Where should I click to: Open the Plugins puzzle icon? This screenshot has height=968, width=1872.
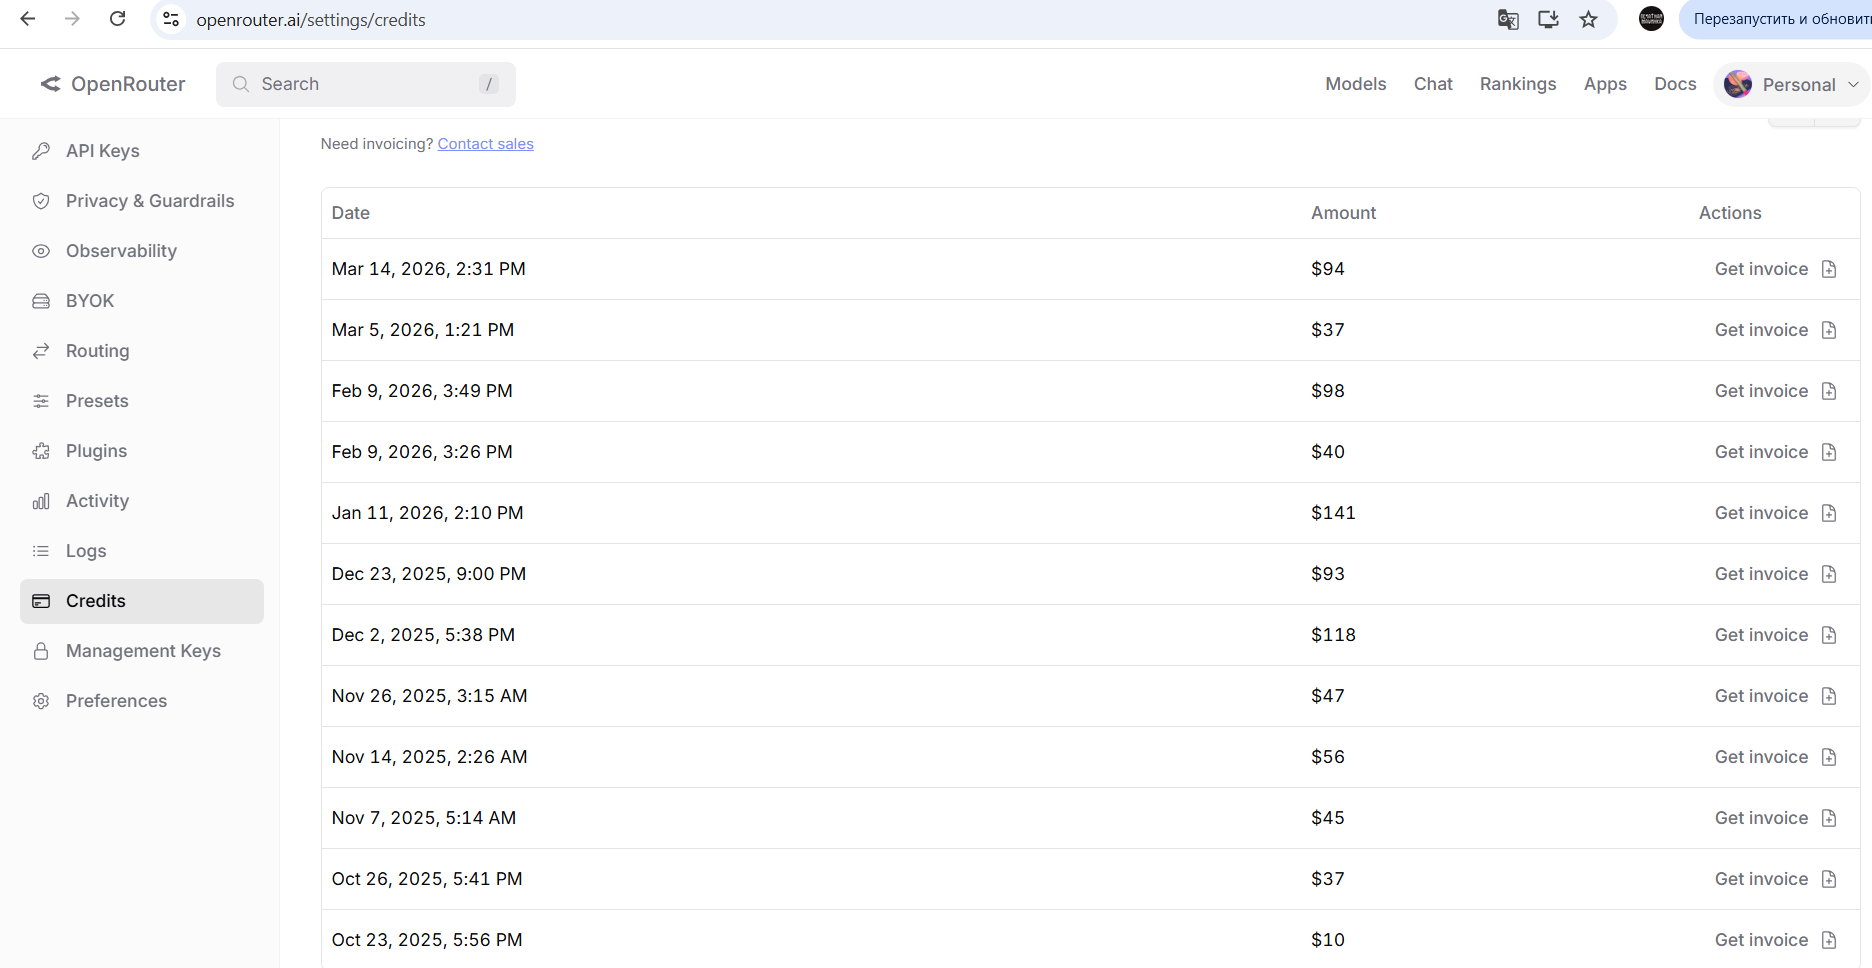tap(41, 451)
